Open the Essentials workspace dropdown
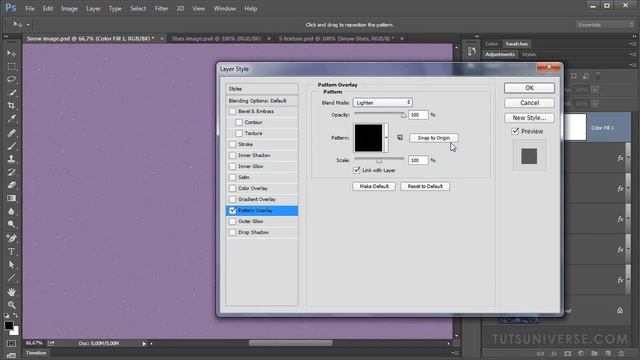 pyautogui.click(x=605, y=25)
